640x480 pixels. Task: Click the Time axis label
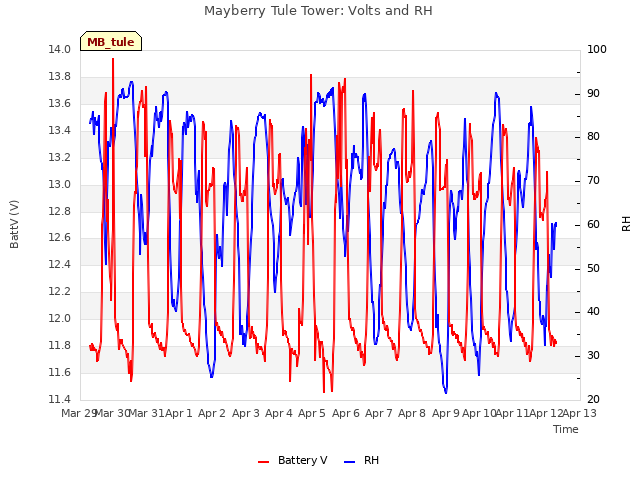point(566,429)
